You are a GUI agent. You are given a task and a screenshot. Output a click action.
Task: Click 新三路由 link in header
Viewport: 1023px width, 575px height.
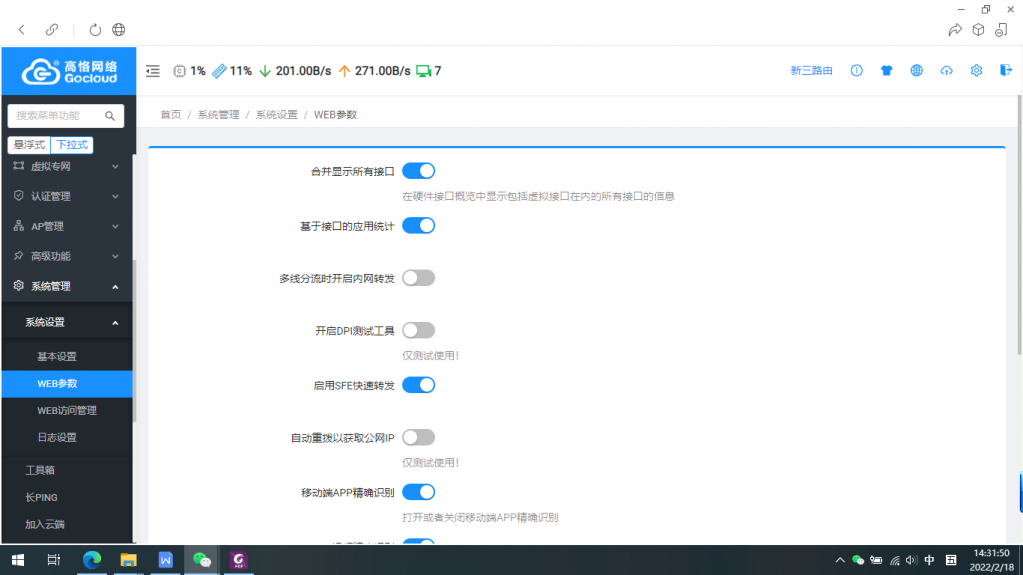(x=811, y=70)
